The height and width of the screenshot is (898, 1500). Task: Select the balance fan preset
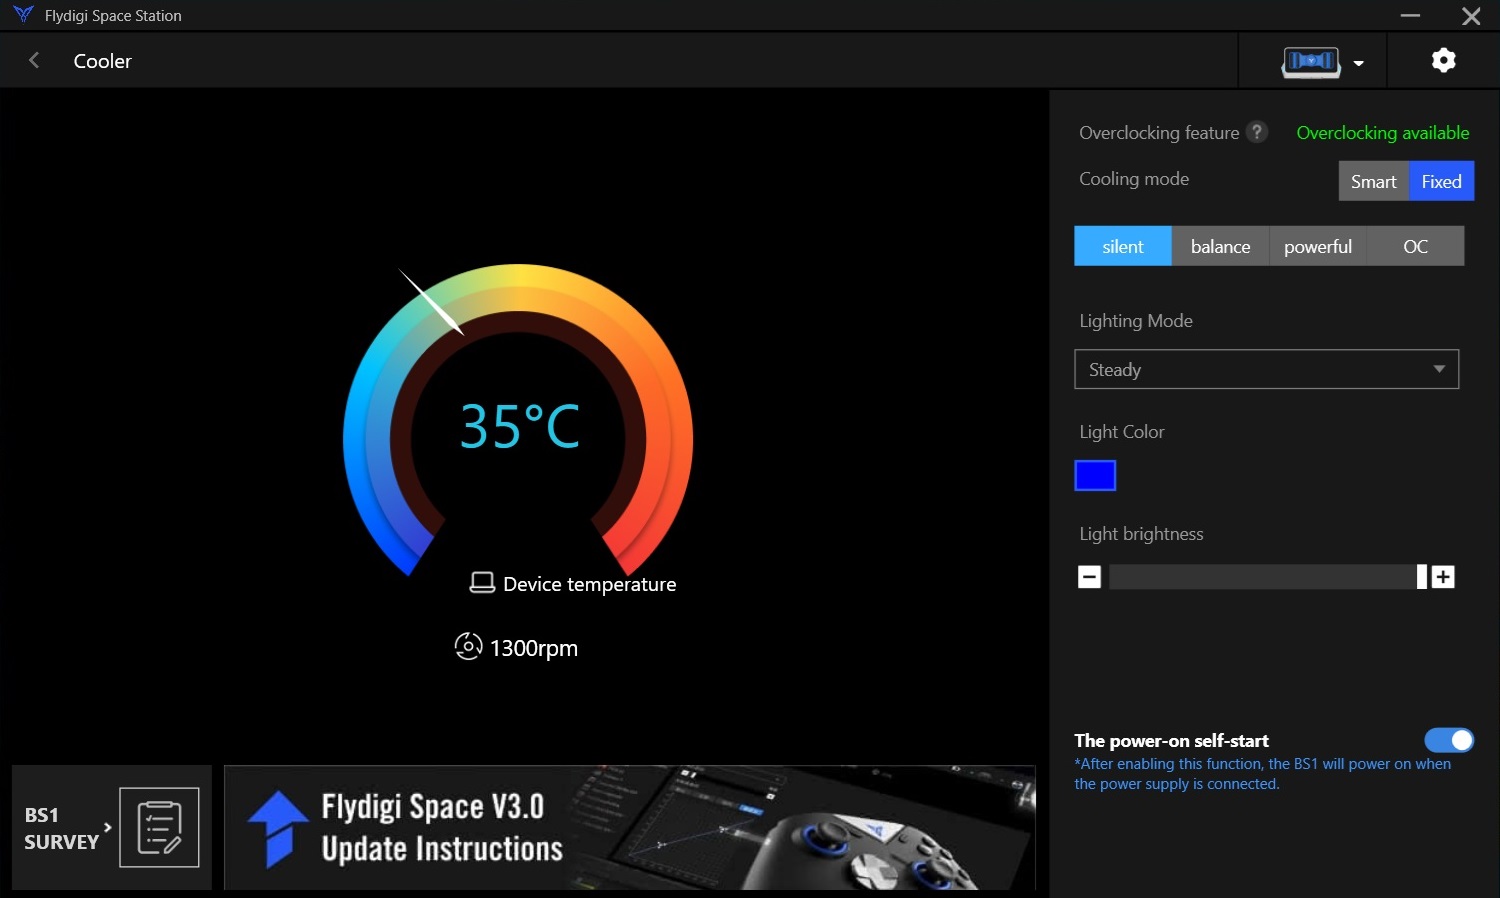tap(1220, 246)
